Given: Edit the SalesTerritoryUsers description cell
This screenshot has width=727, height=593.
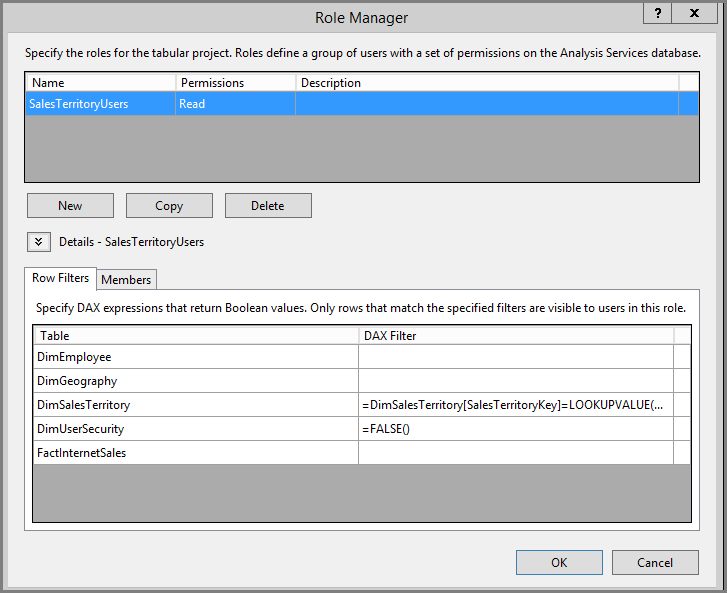Looking at the screenshot, I should (487, 103).
